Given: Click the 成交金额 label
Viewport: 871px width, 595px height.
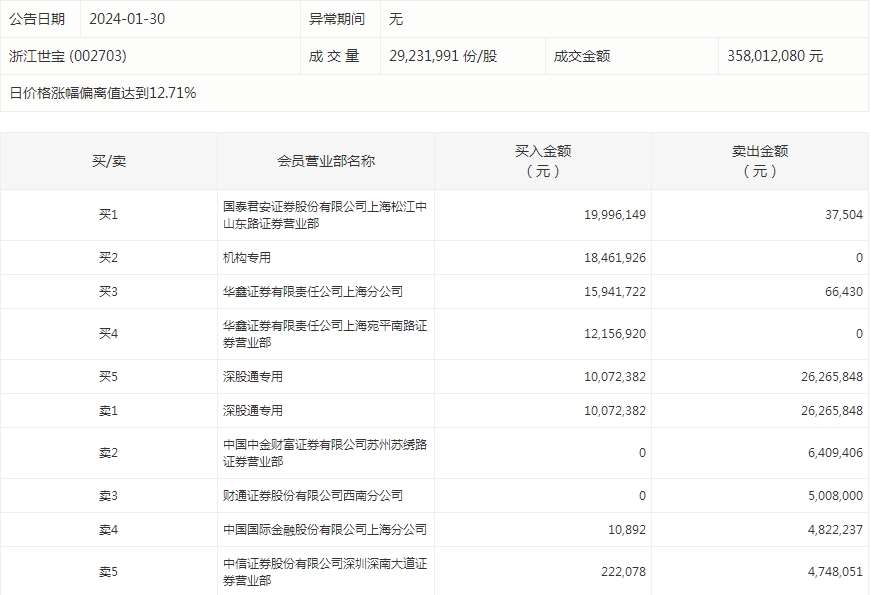Looking at the screenshot, I should (582, 56).
